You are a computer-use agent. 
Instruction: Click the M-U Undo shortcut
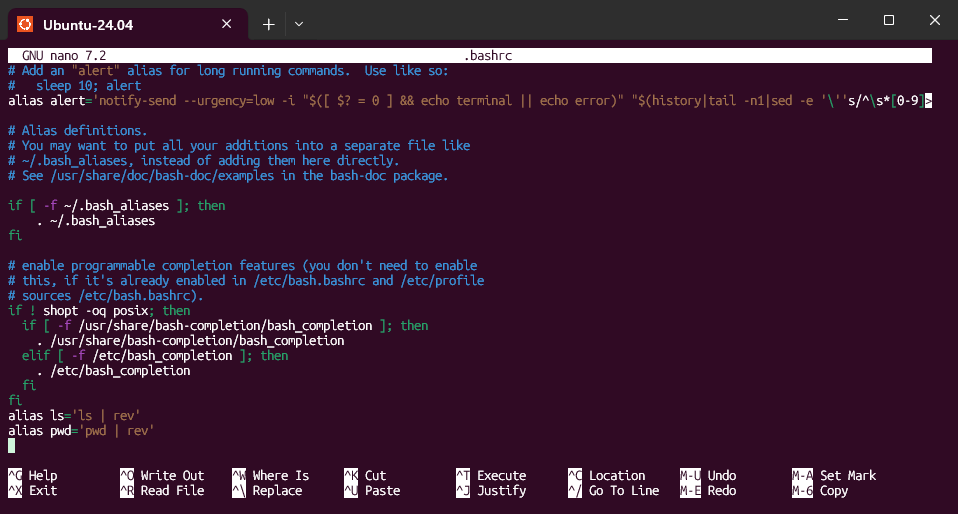(708, 476)
